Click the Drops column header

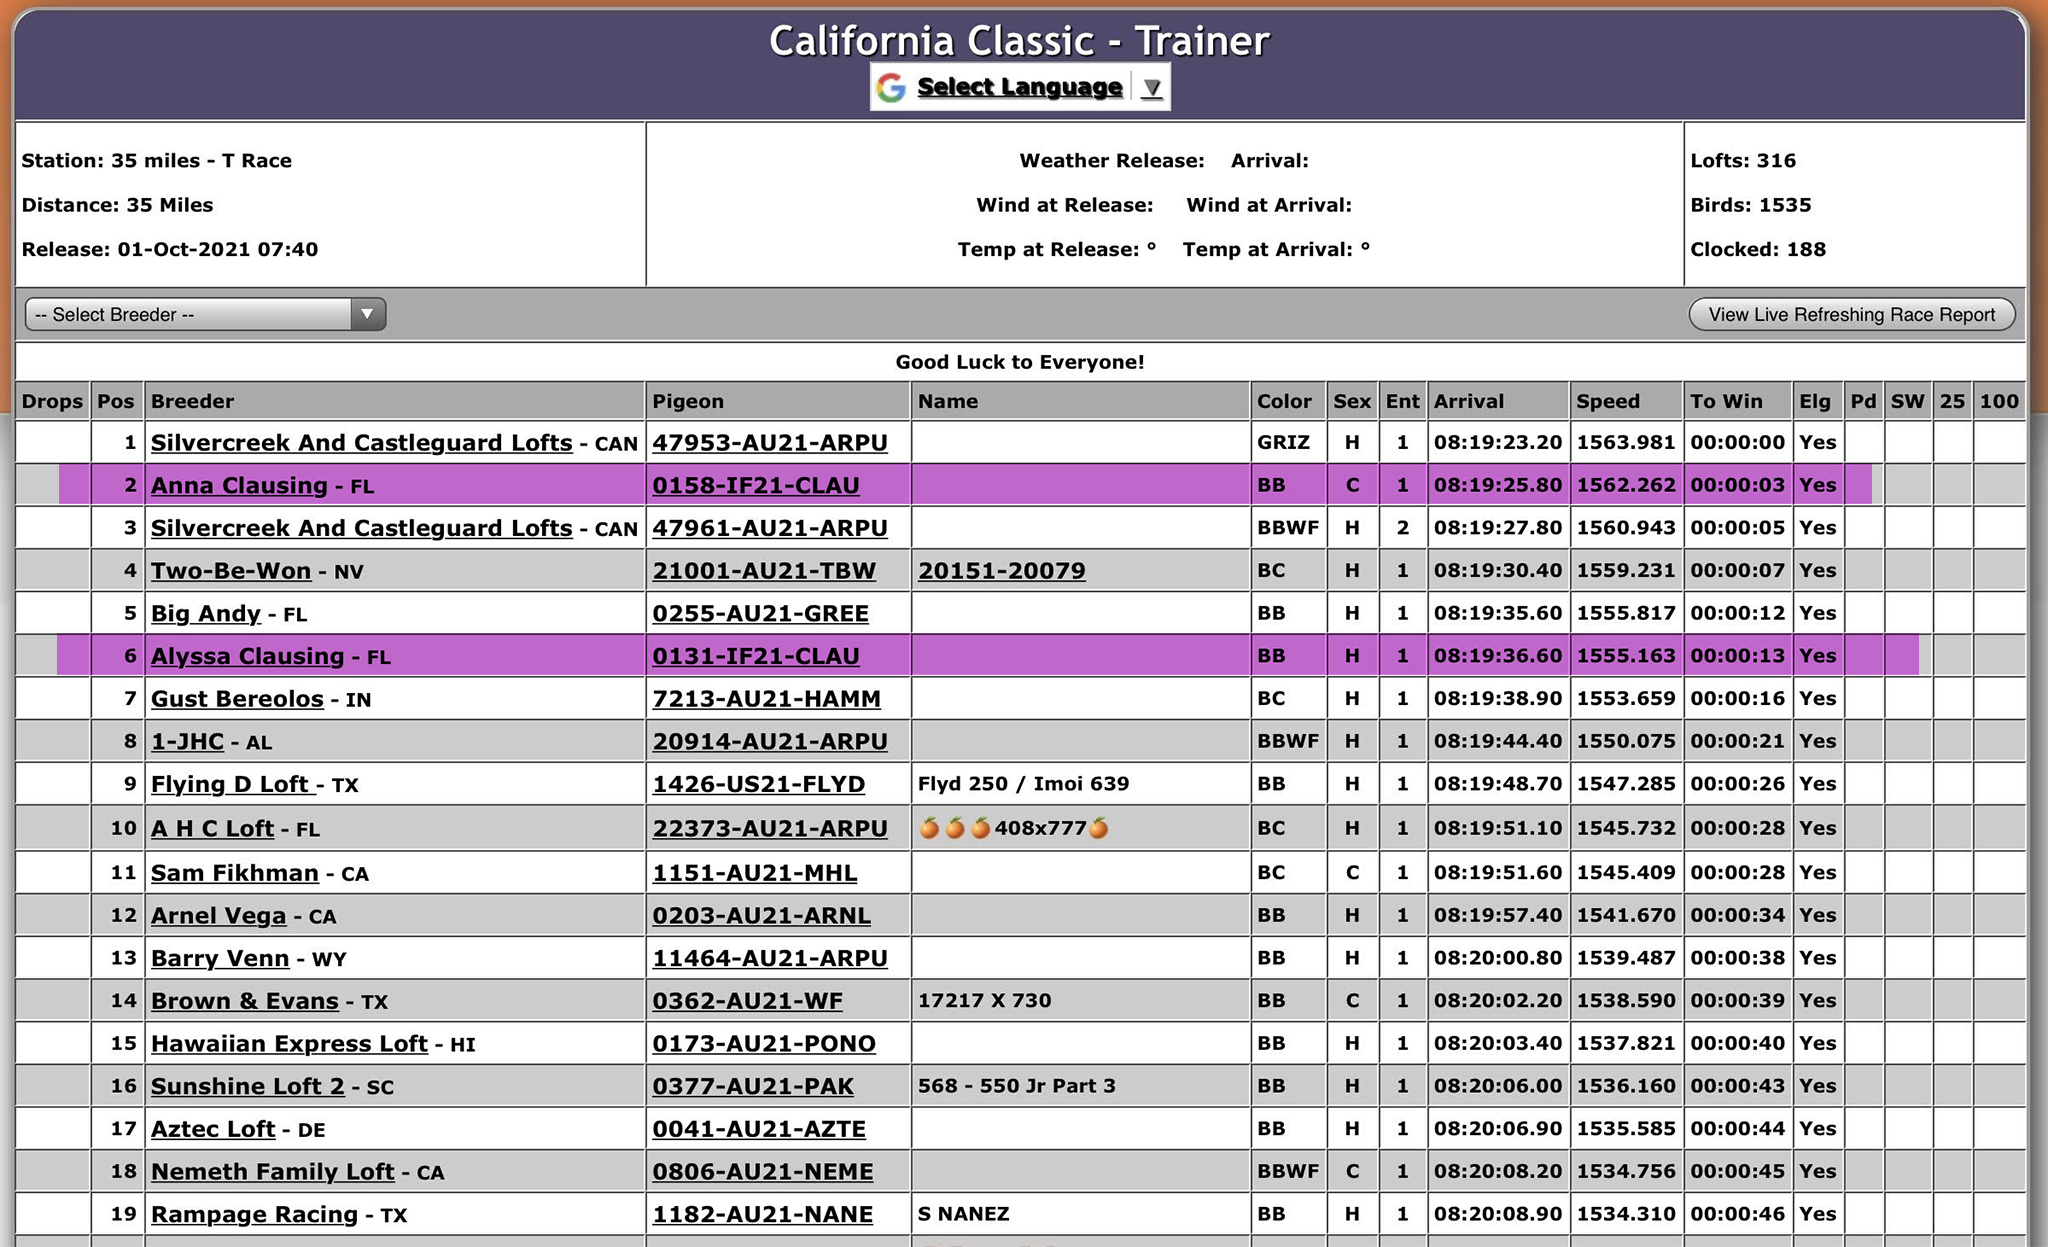pyautogui.click(x=52, y=401)
